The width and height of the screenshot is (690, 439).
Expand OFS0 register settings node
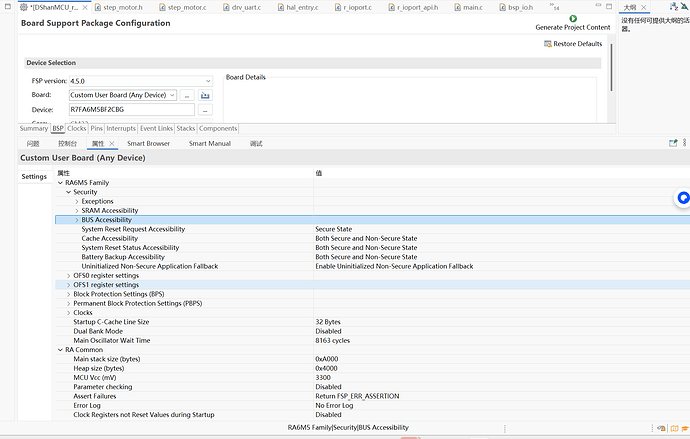(x=69, y=276)
